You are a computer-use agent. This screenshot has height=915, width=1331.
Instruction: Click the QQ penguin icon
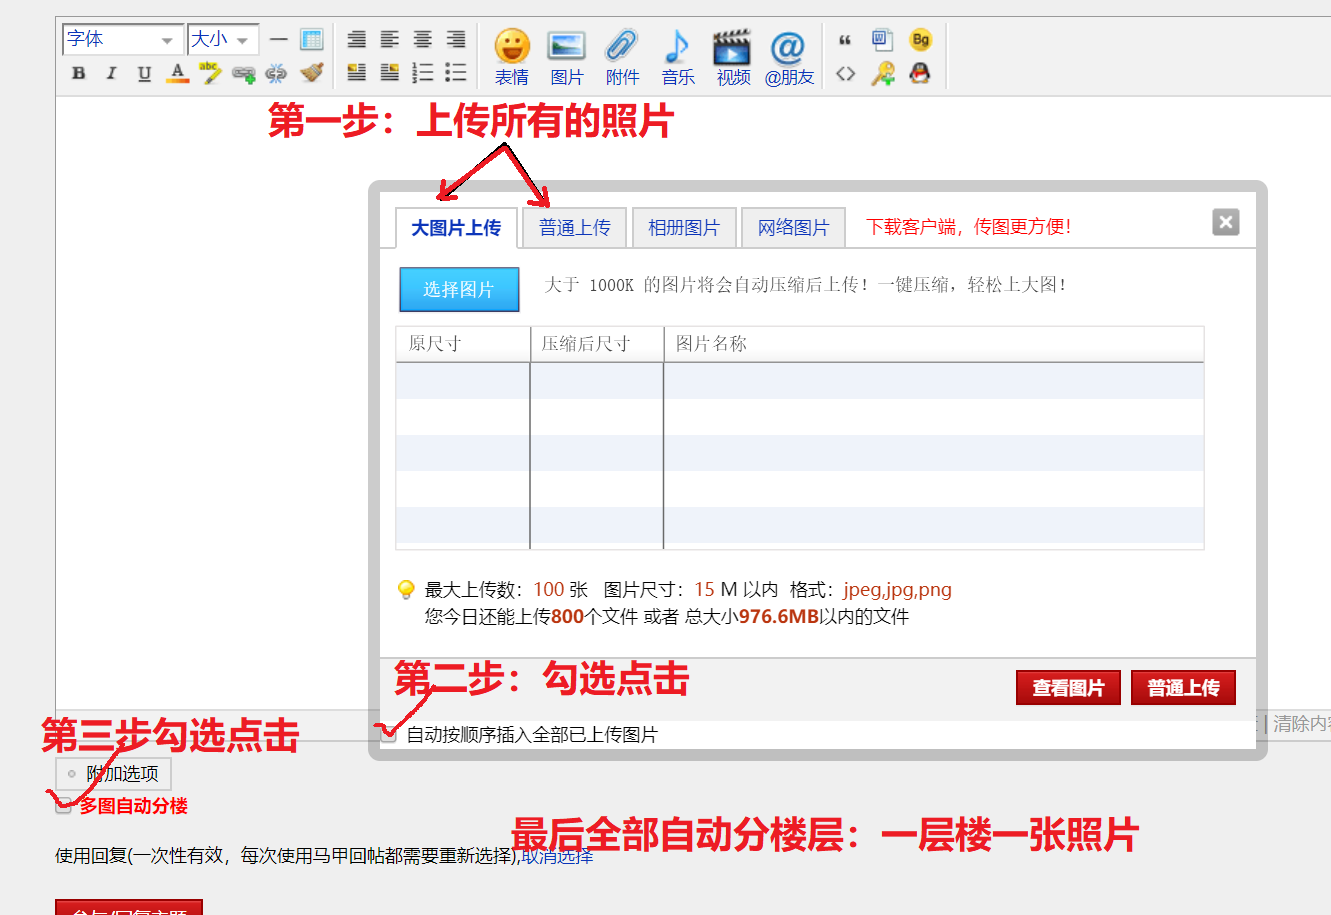click(920, 73)
